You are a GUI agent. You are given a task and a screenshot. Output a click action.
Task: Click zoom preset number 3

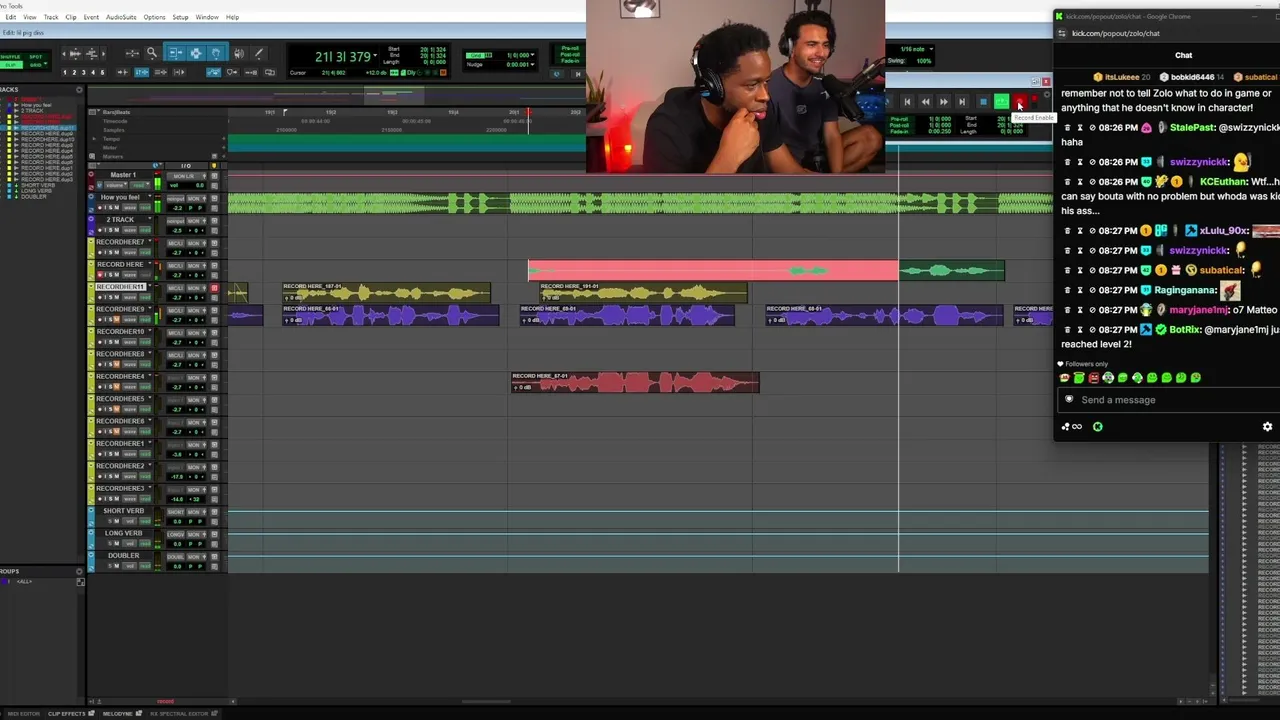click(84, 72)
